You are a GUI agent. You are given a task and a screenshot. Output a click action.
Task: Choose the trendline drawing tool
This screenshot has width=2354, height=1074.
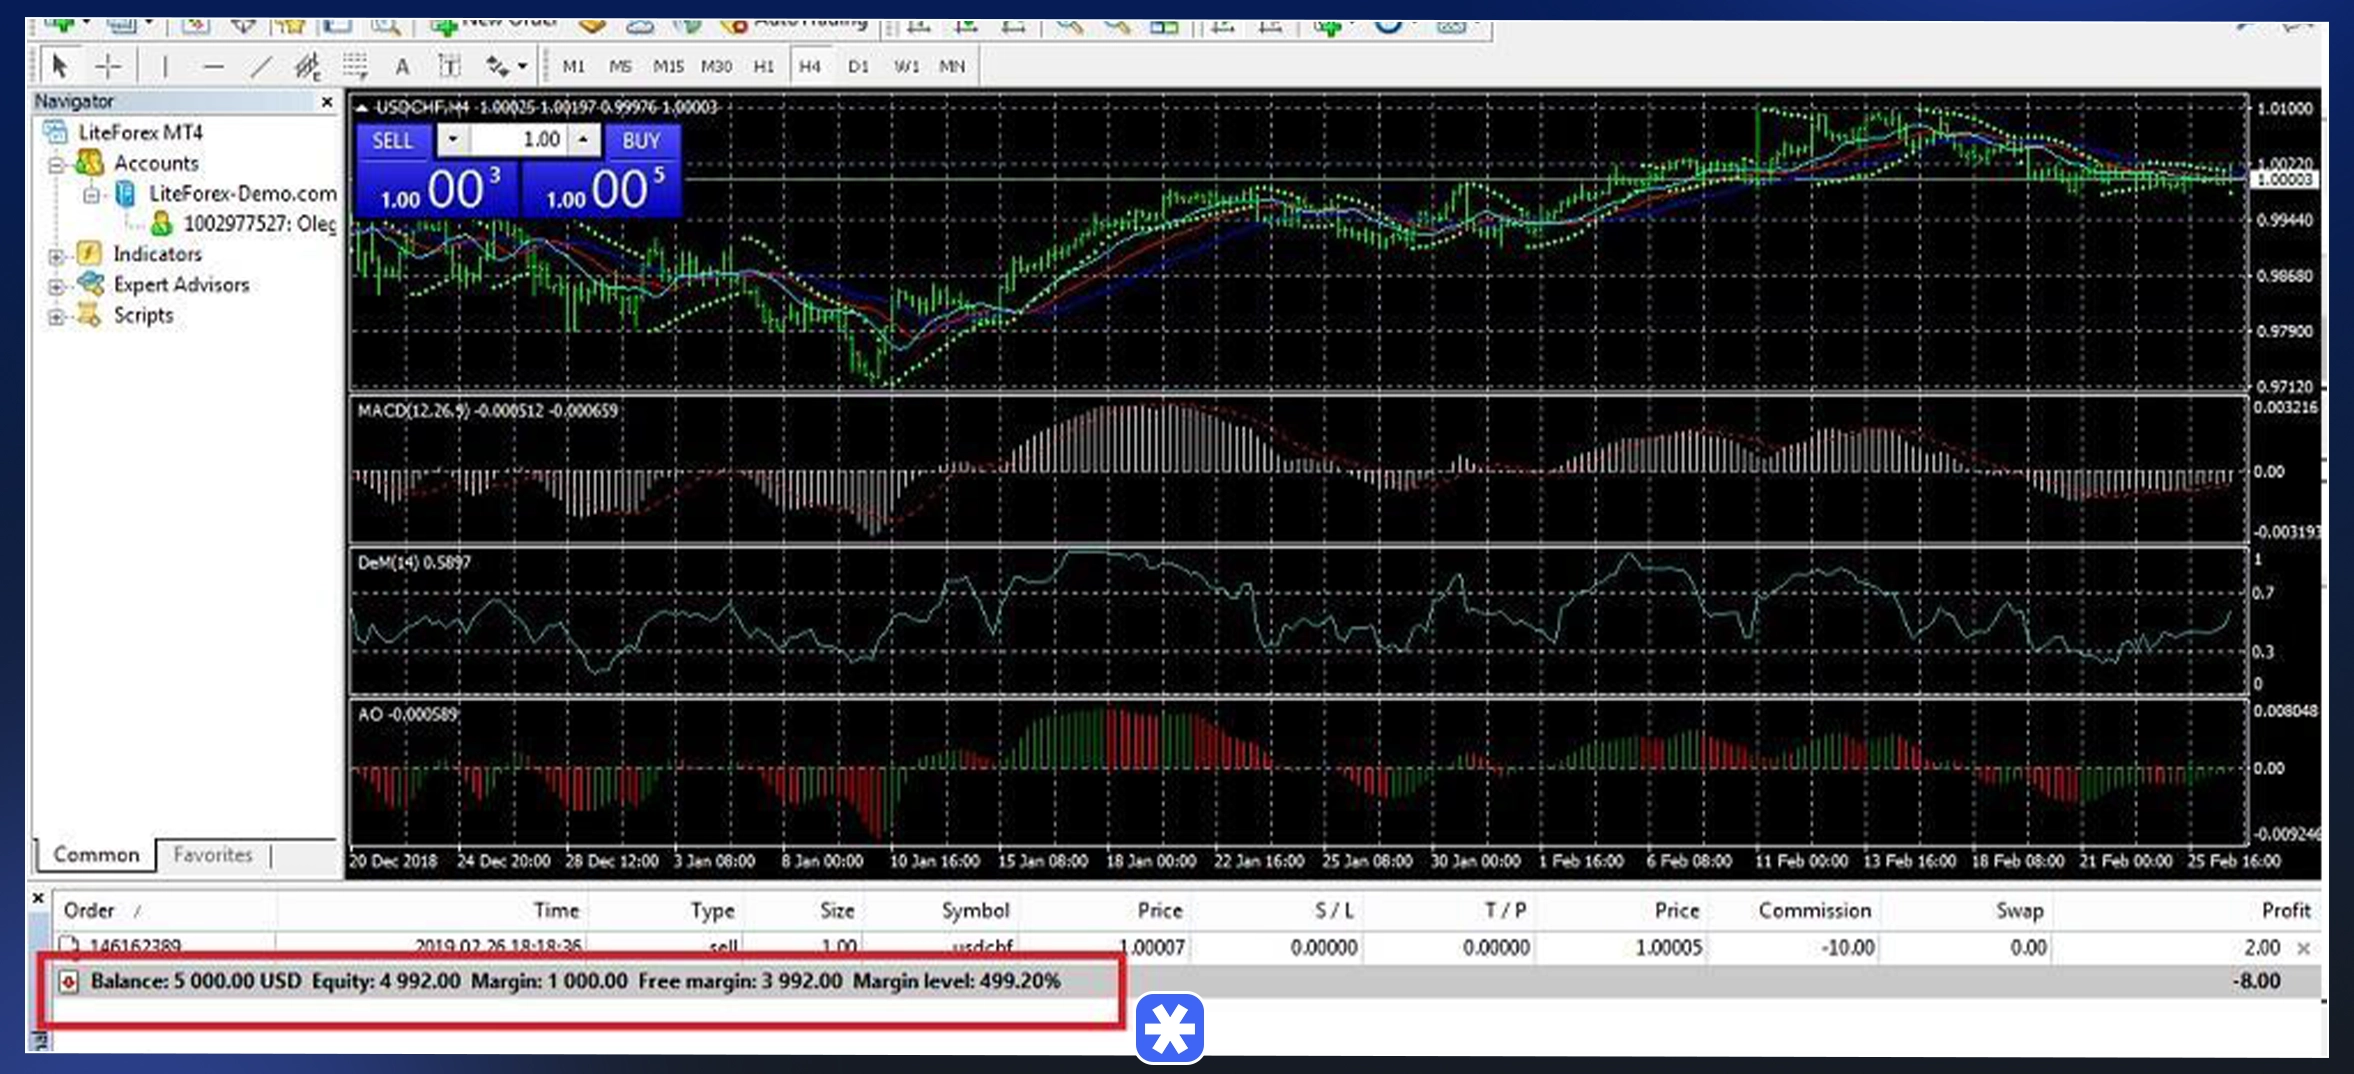click(x=261, y=67)
